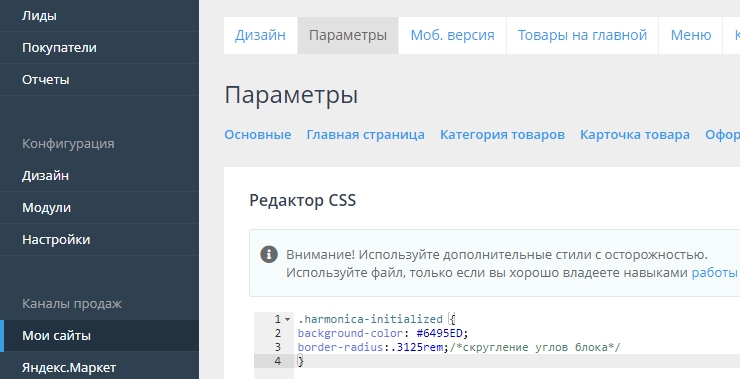Go to Отчеты in sidebar
The image size is (740, 379).
point(45,79)
